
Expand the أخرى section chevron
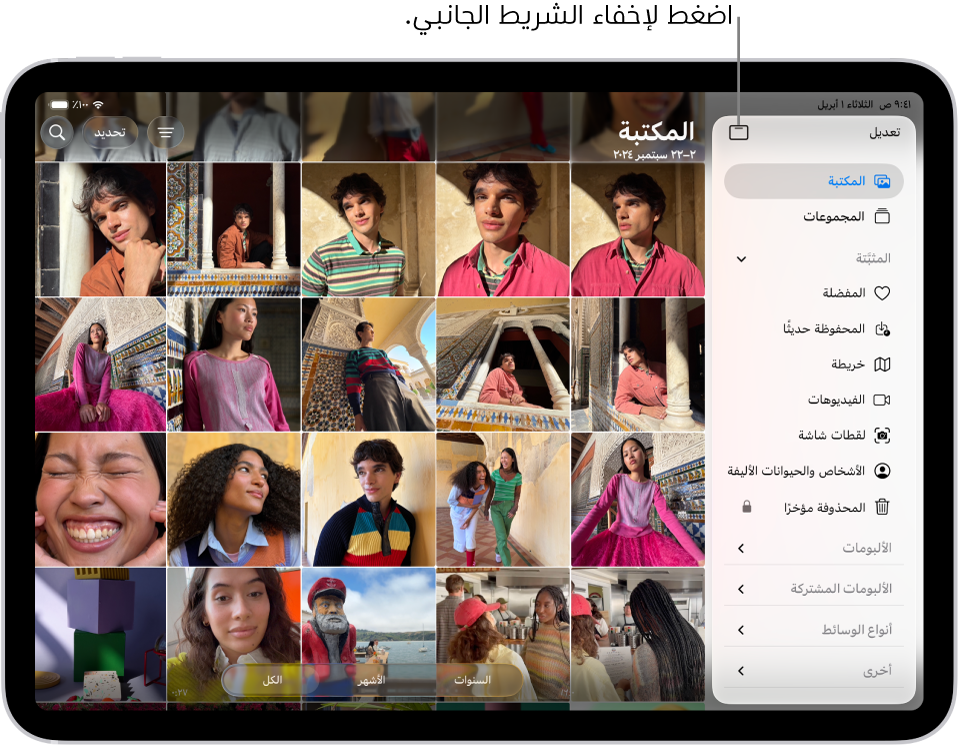pos(741,671)
